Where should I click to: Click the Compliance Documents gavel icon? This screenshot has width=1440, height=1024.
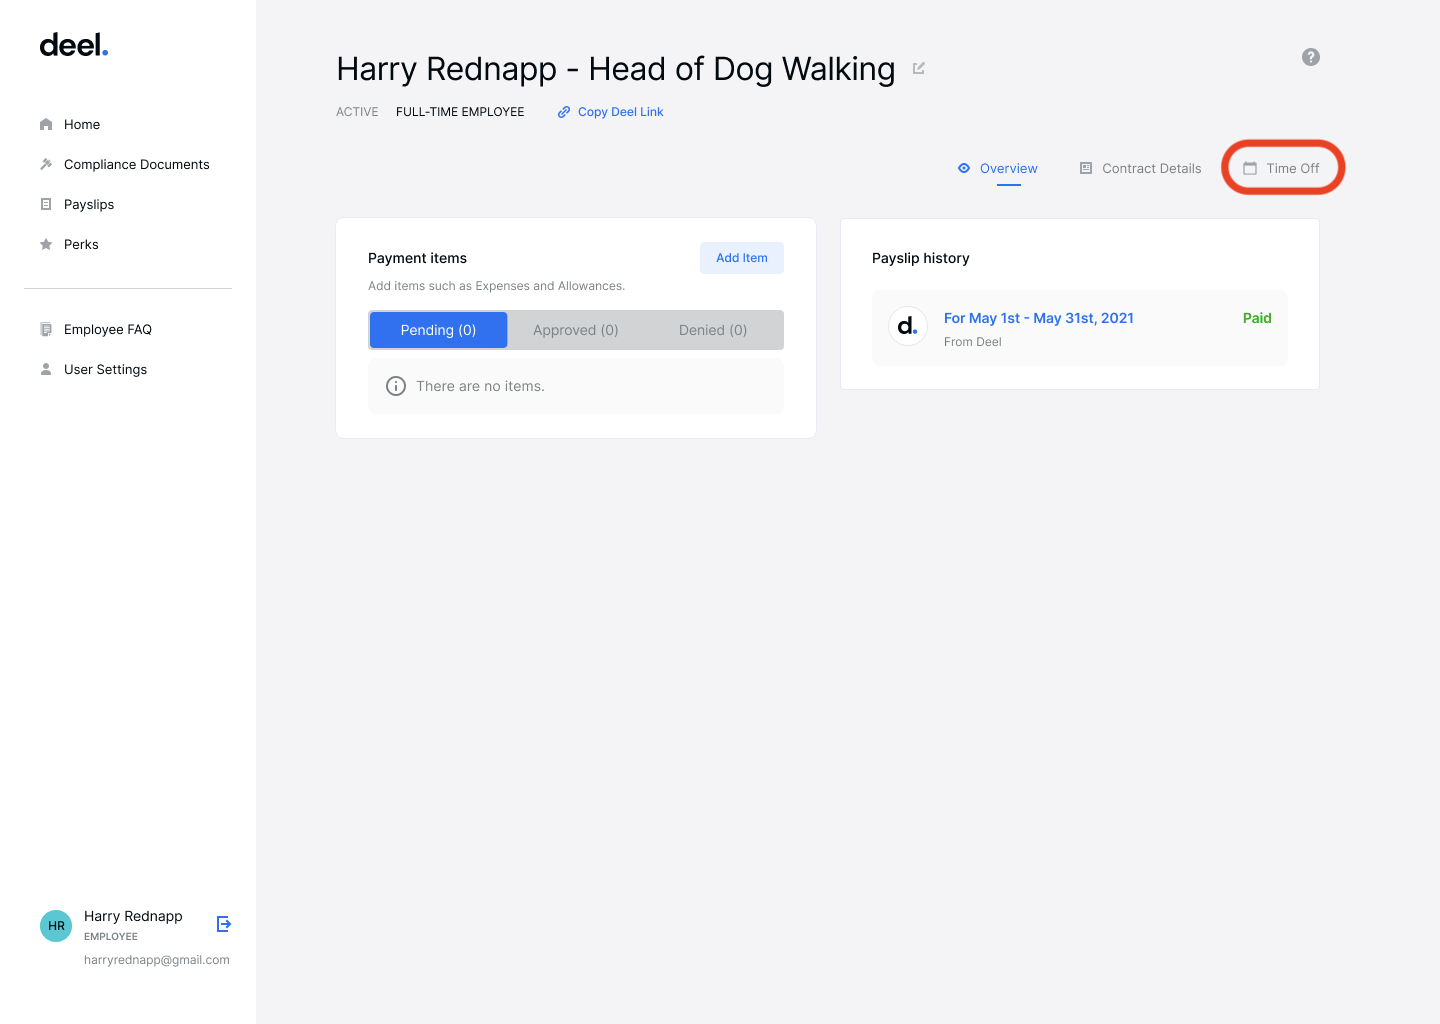tap(46, 164)
